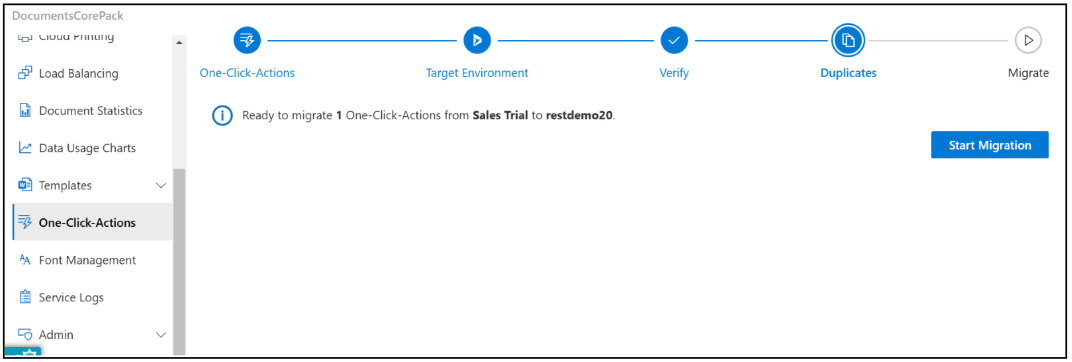Screen dimensions: 1072x362
Task: Select One-Click-Actions in the sidebar
Action: [x=92, y=222]
